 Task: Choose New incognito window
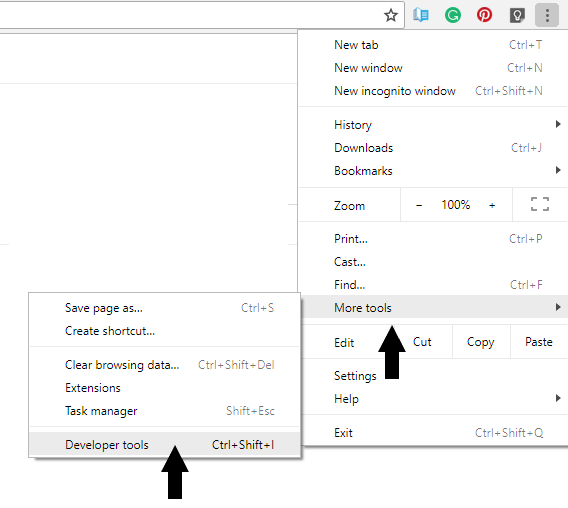(433, 91)
